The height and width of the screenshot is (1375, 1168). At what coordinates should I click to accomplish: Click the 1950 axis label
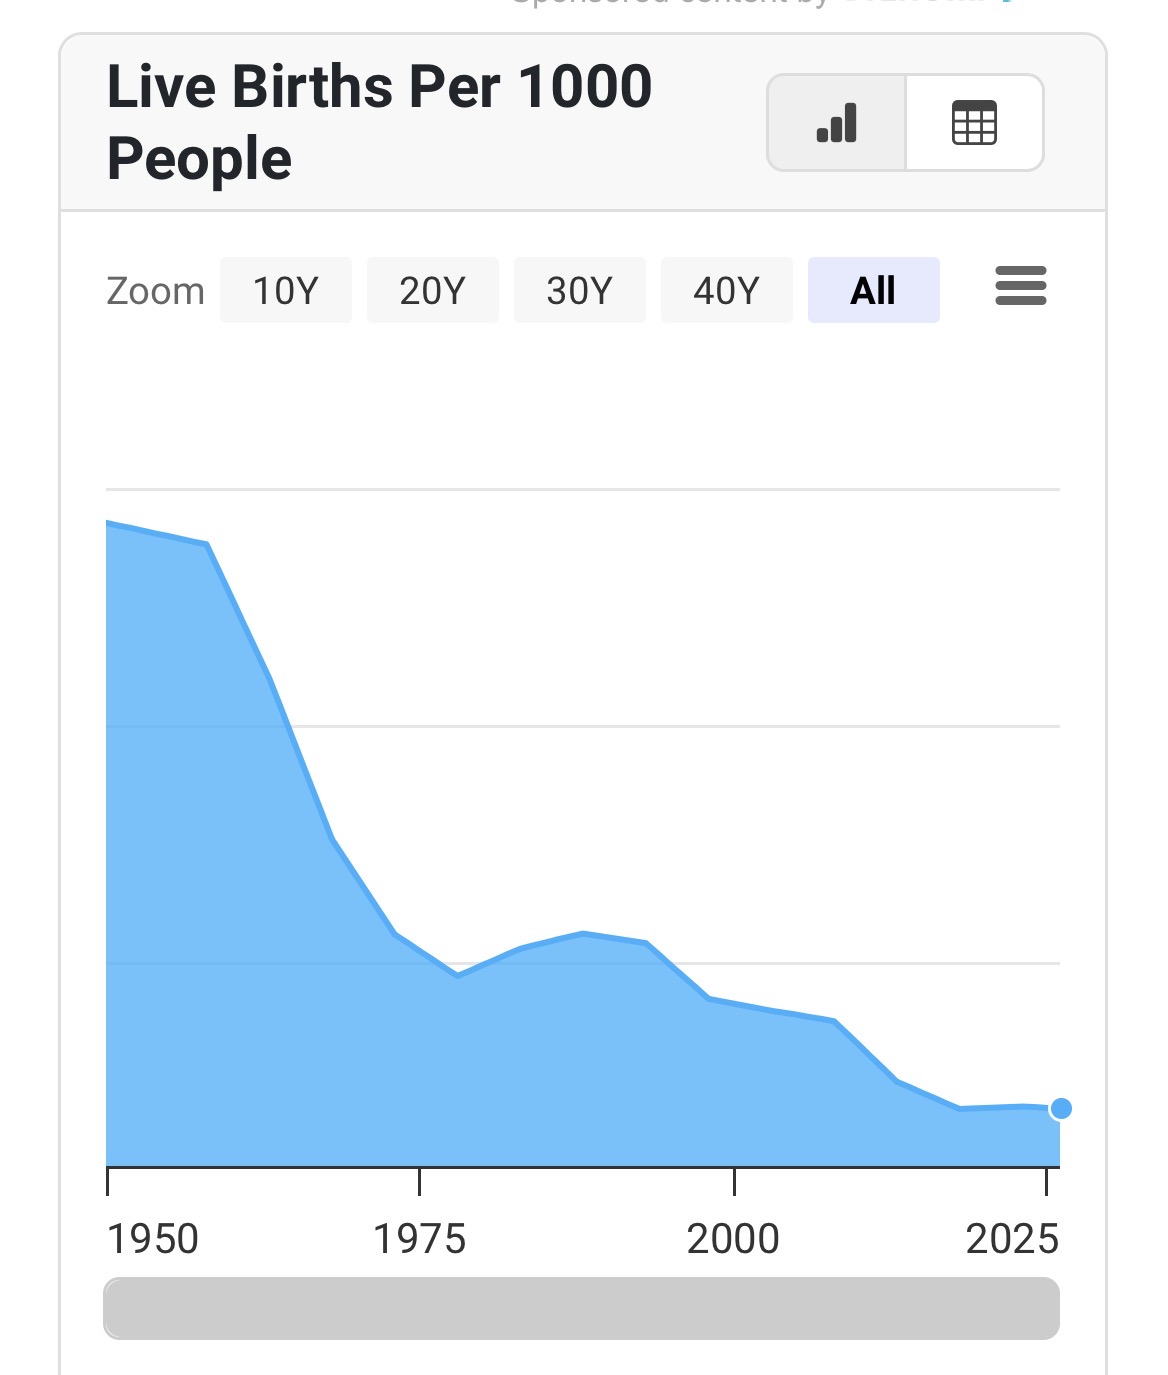(153, 1239)
